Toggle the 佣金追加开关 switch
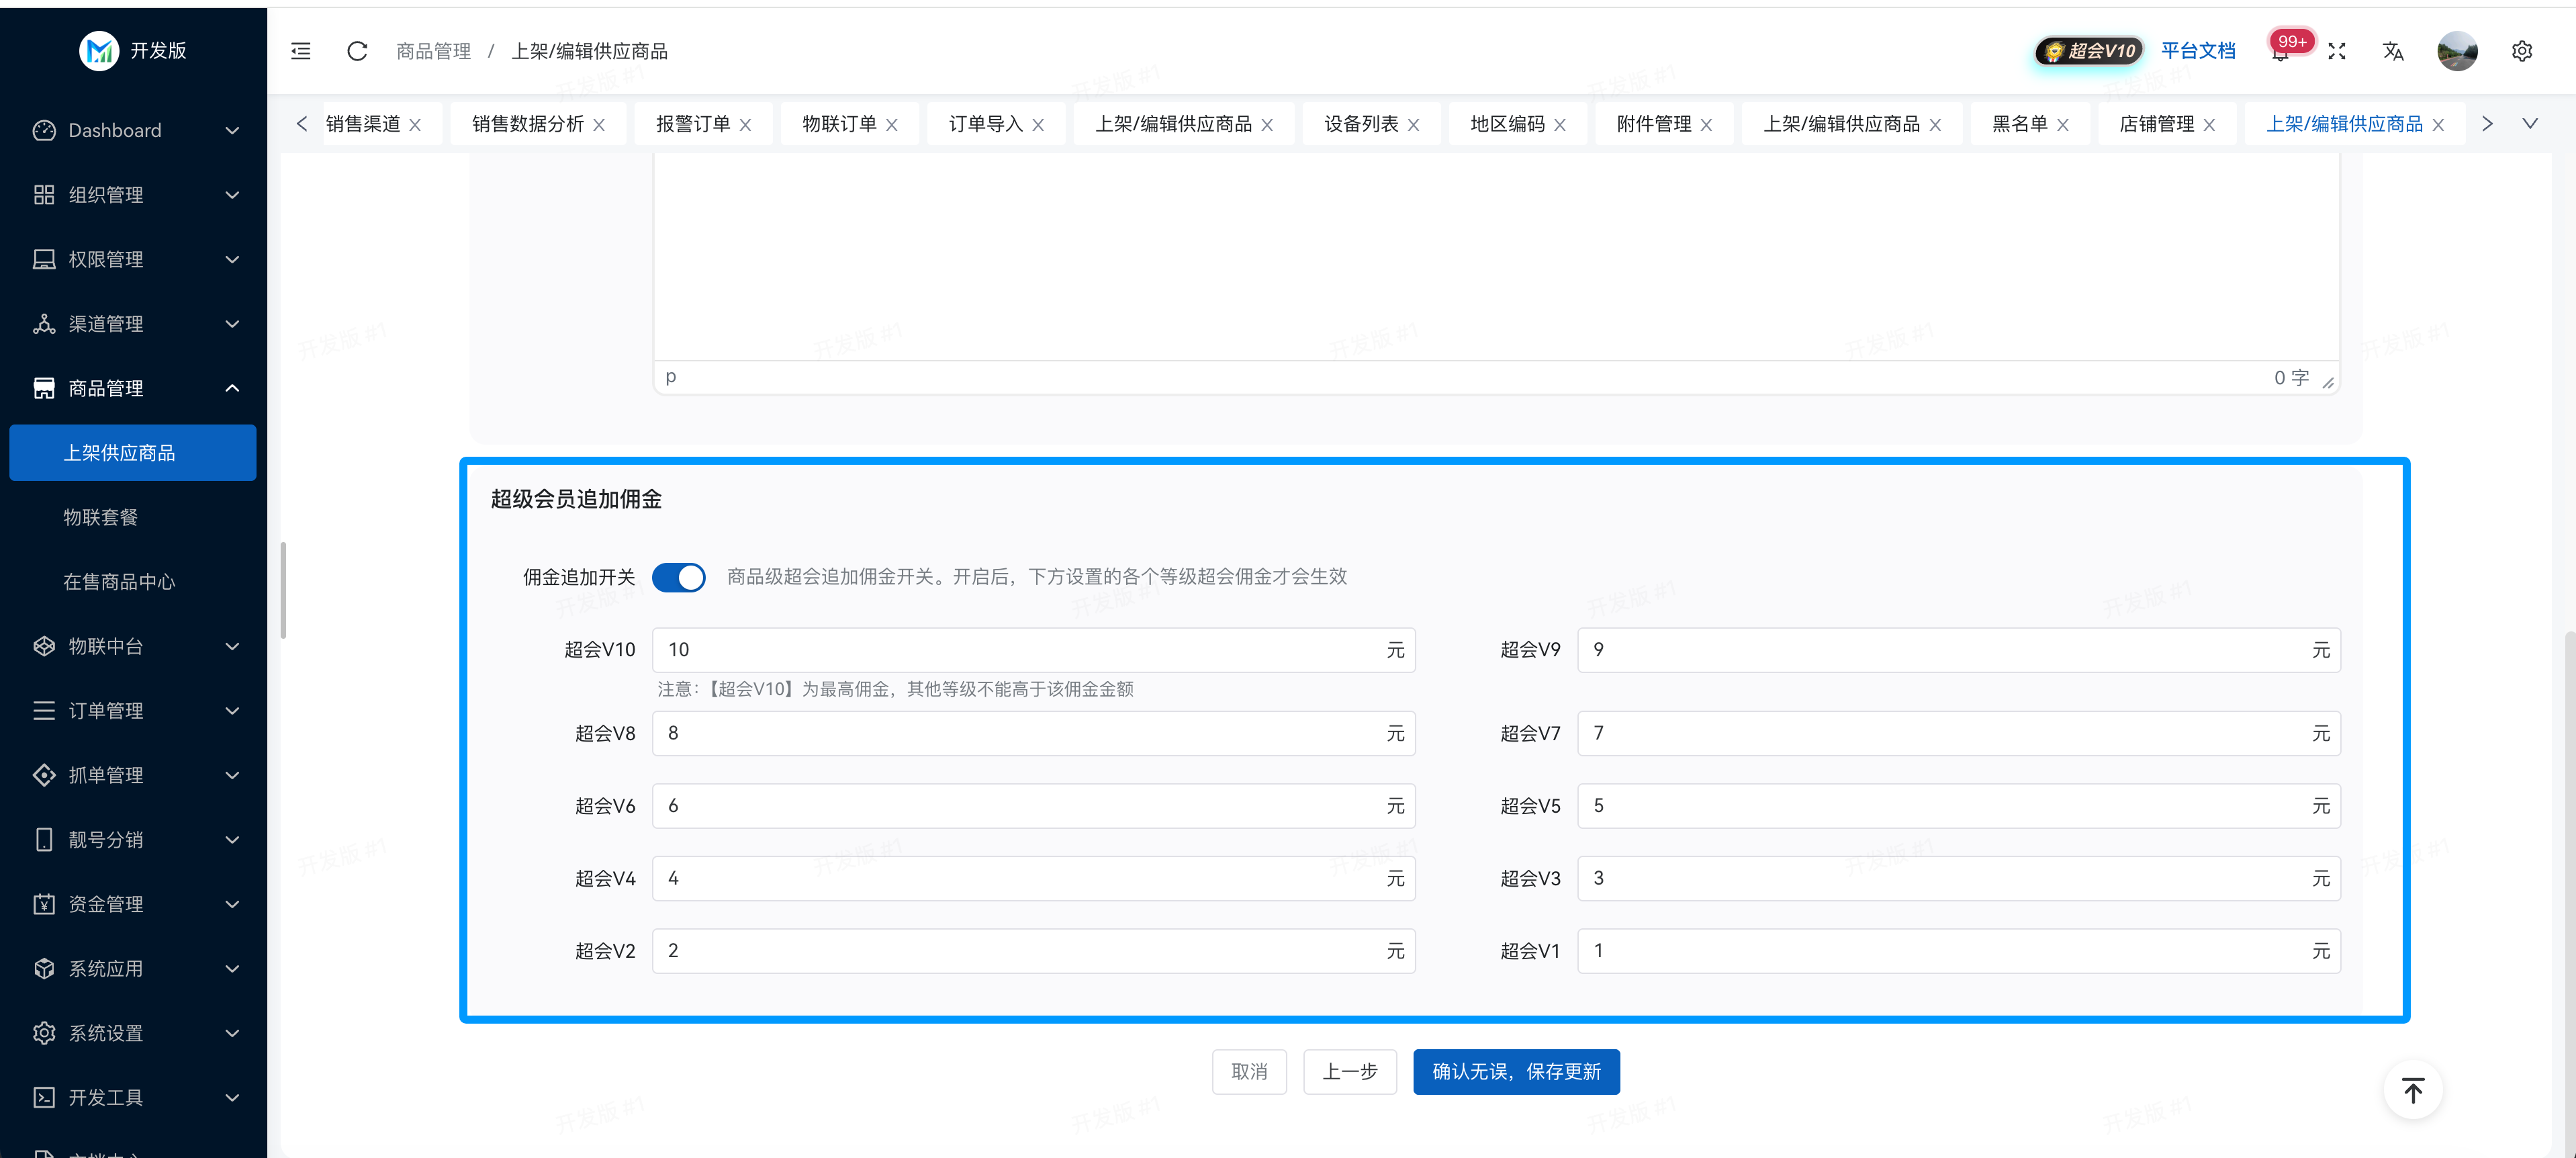This screenshot has height=1158, width=2576. 678,577
